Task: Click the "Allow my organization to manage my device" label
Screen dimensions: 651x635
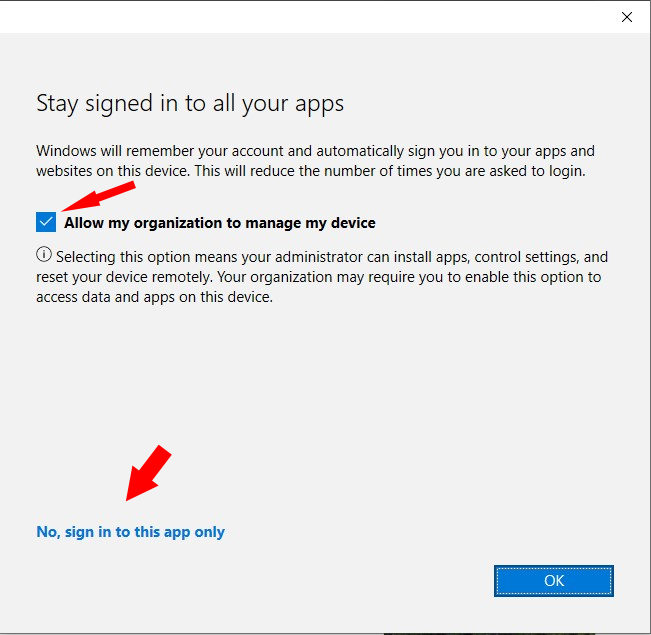Action: coord(220,223)
